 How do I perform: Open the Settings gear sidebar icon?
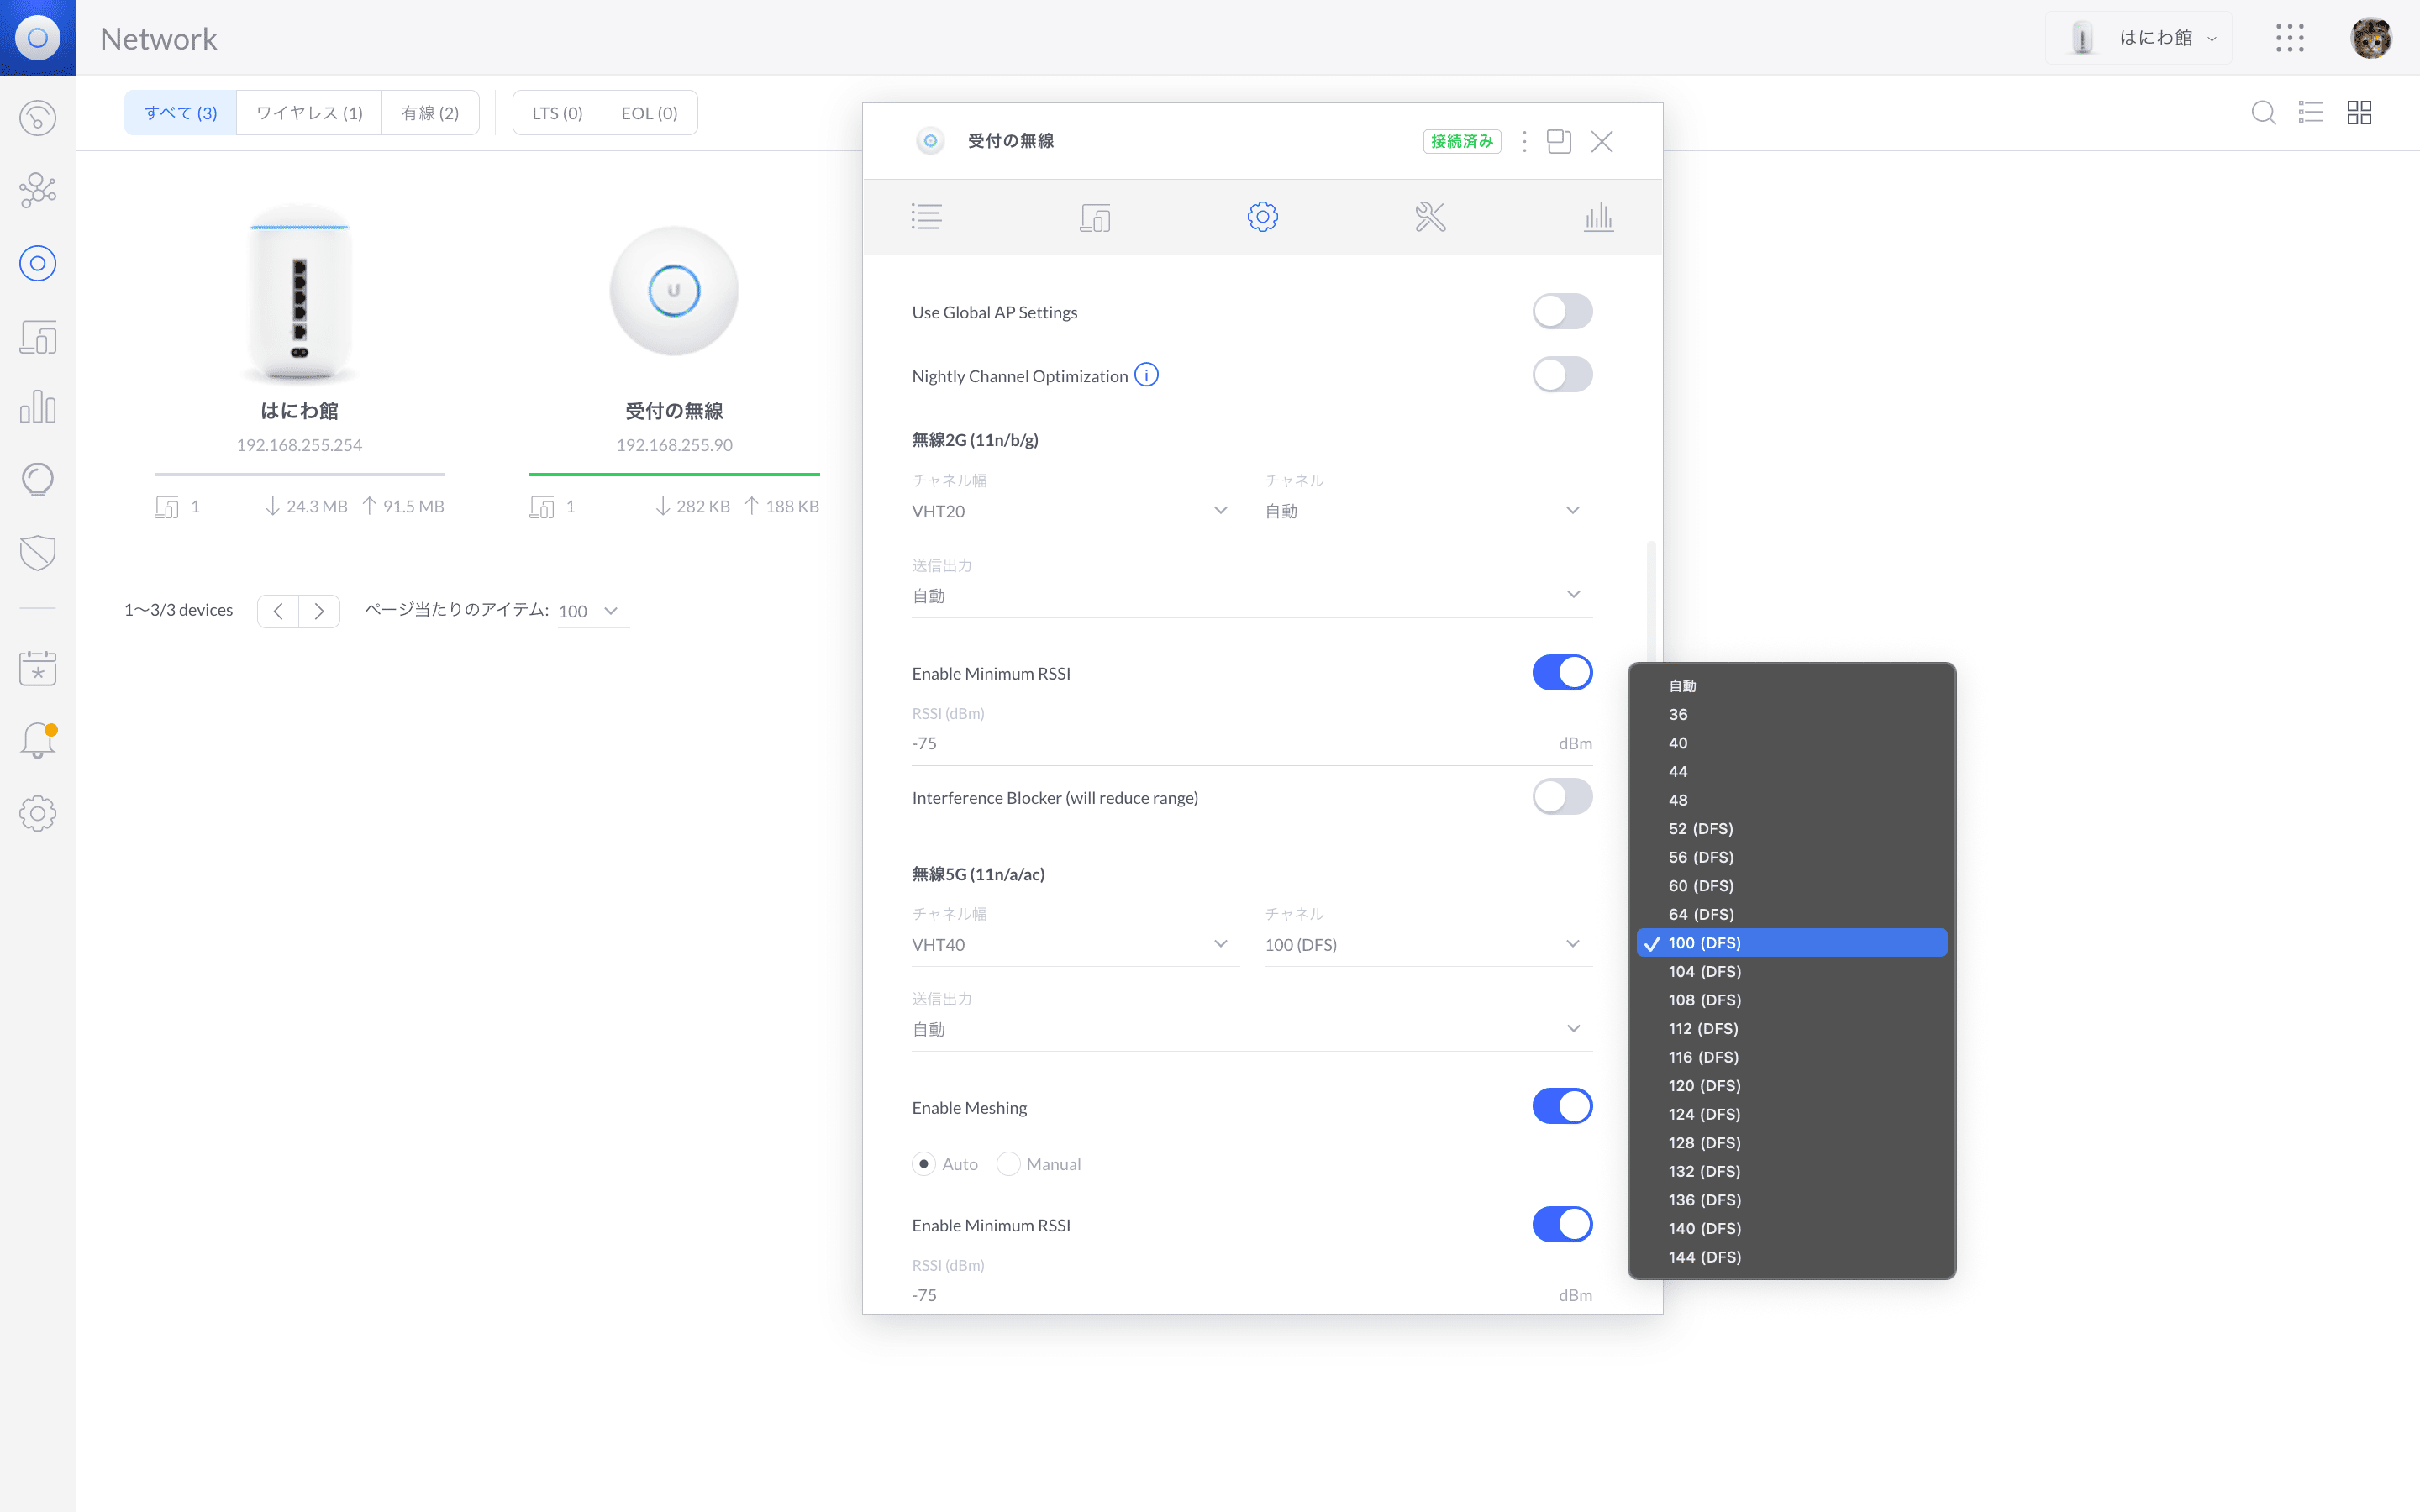[37, 813]
